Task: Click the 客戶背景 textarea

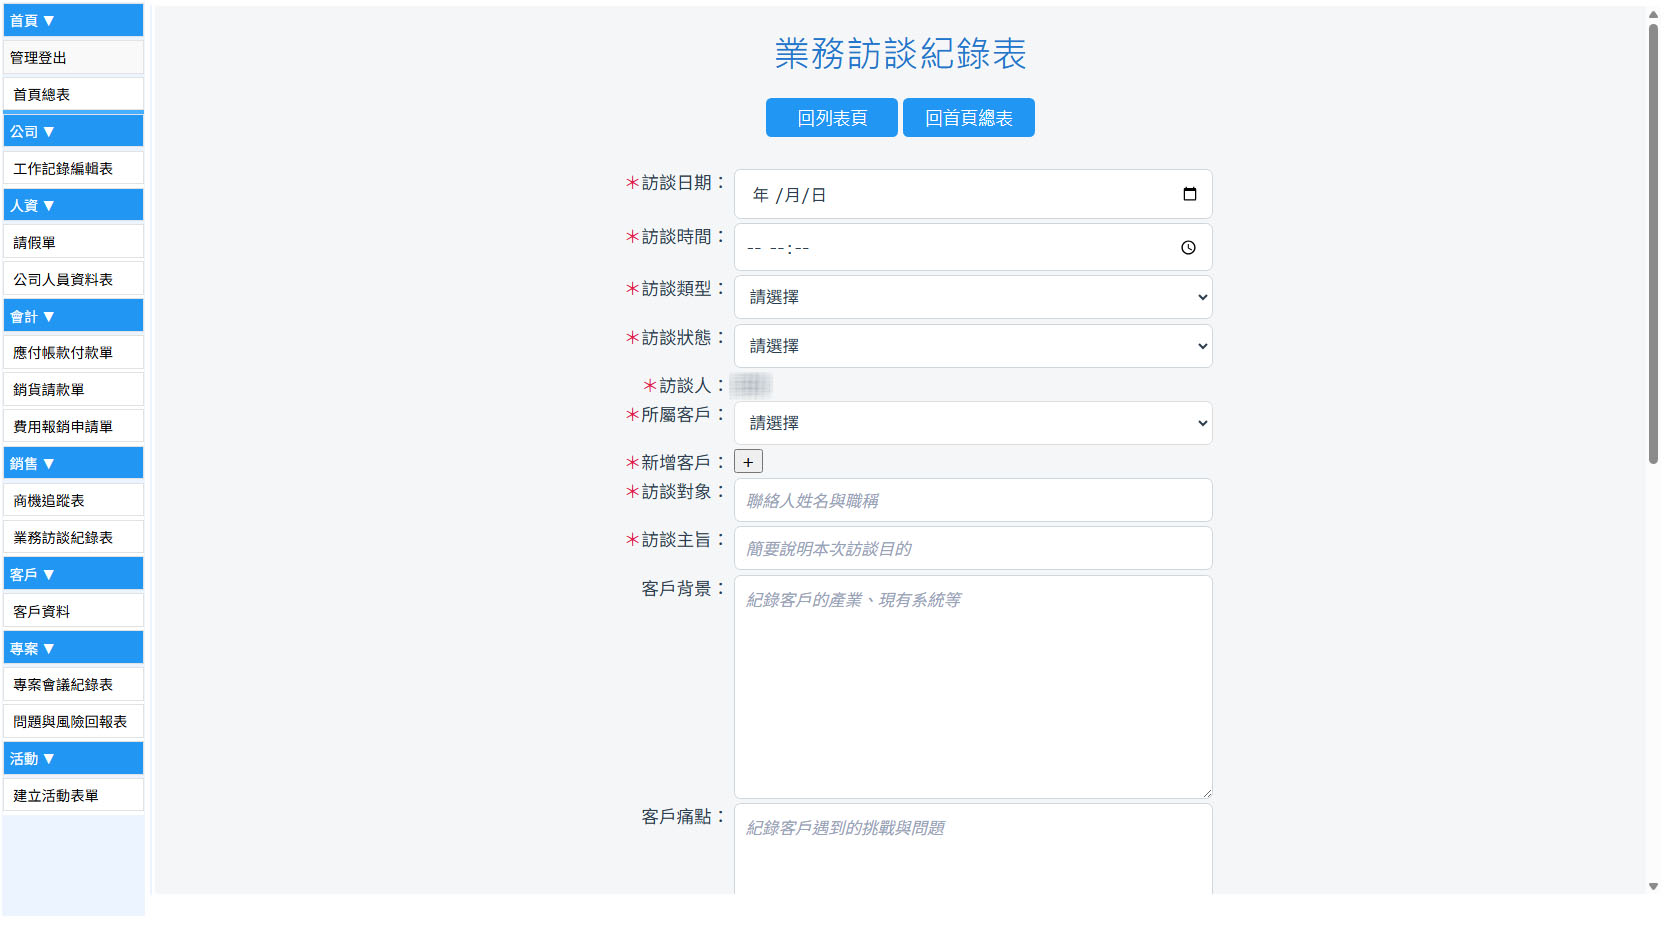Action: pos(973,687)
